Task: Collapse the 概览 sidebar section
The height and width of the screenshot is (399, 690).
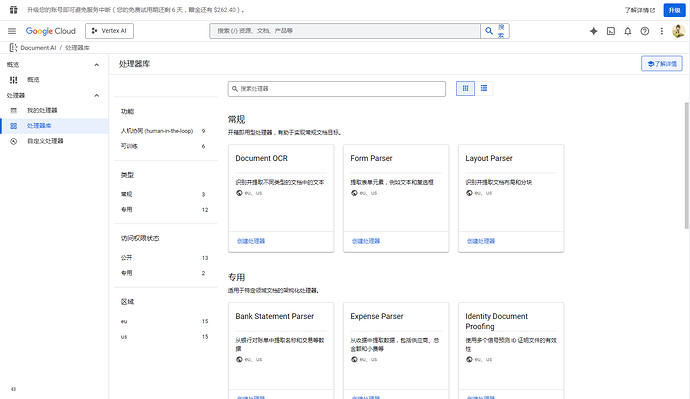Action: (97, 65)
